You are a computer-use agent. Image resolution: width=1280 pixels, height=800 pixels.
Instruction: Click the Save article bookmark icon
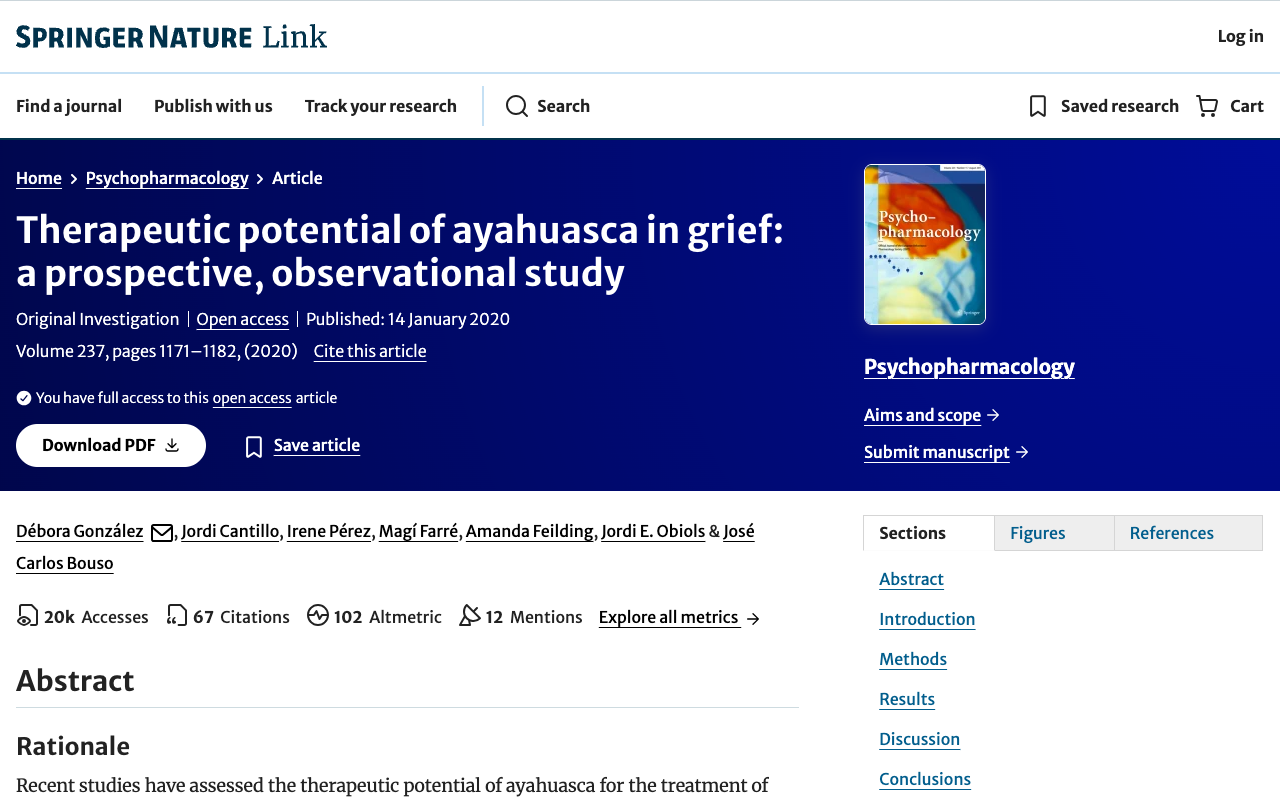point(254,446)
